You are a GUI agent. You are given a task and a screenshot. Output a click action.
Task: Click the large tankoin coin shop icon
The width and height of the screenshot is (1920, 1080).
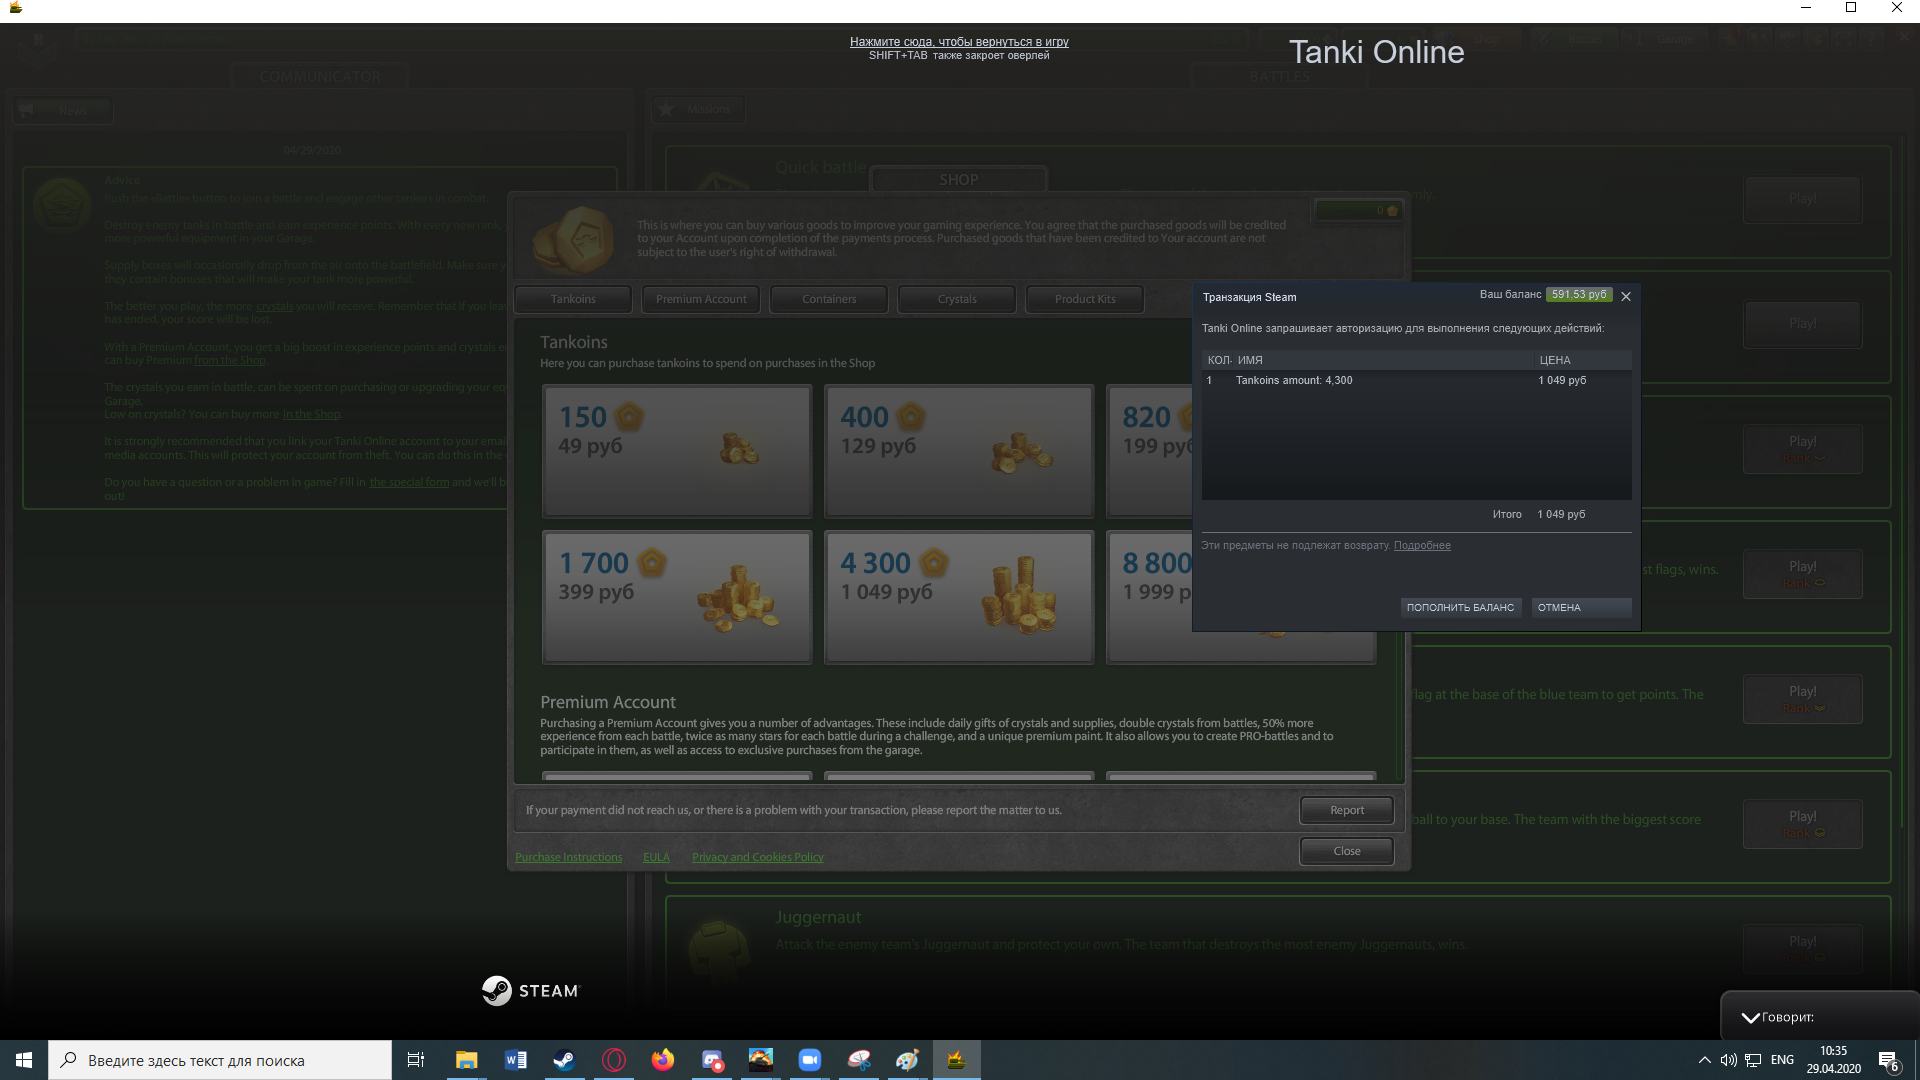coord(574,240)
